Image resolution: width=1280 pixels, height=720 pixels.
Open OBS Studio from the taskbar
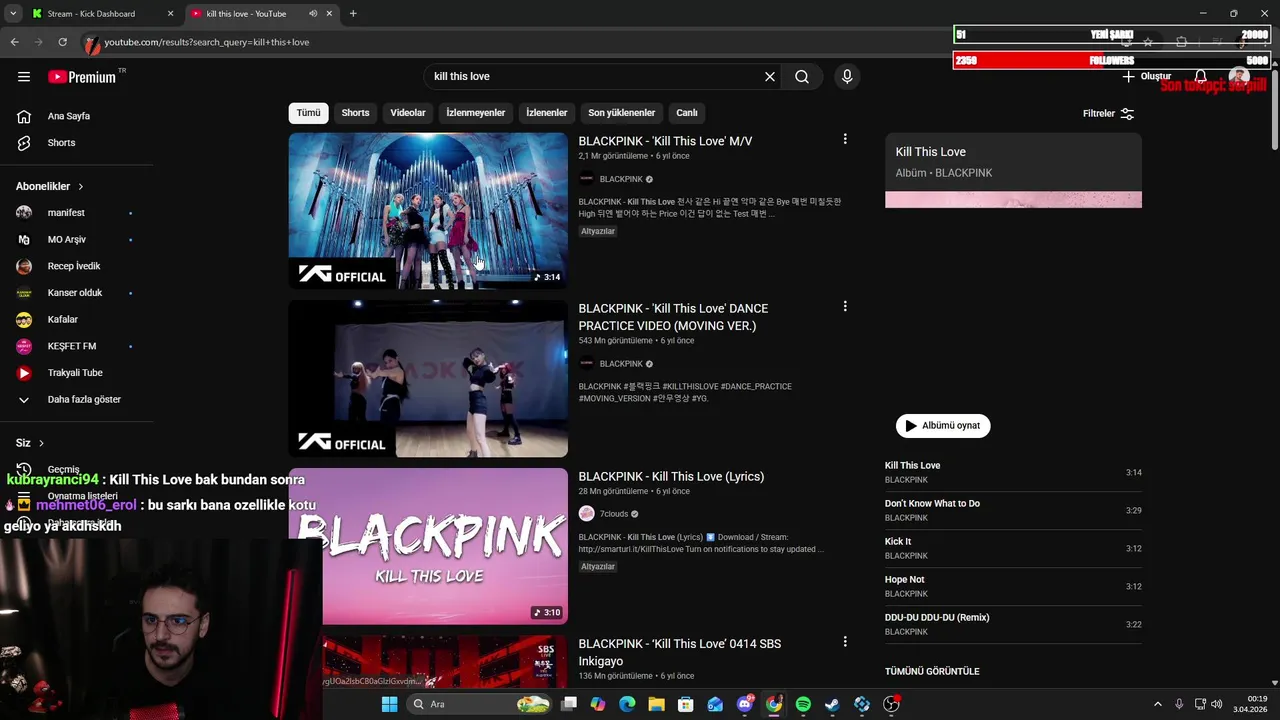point(891,704)
